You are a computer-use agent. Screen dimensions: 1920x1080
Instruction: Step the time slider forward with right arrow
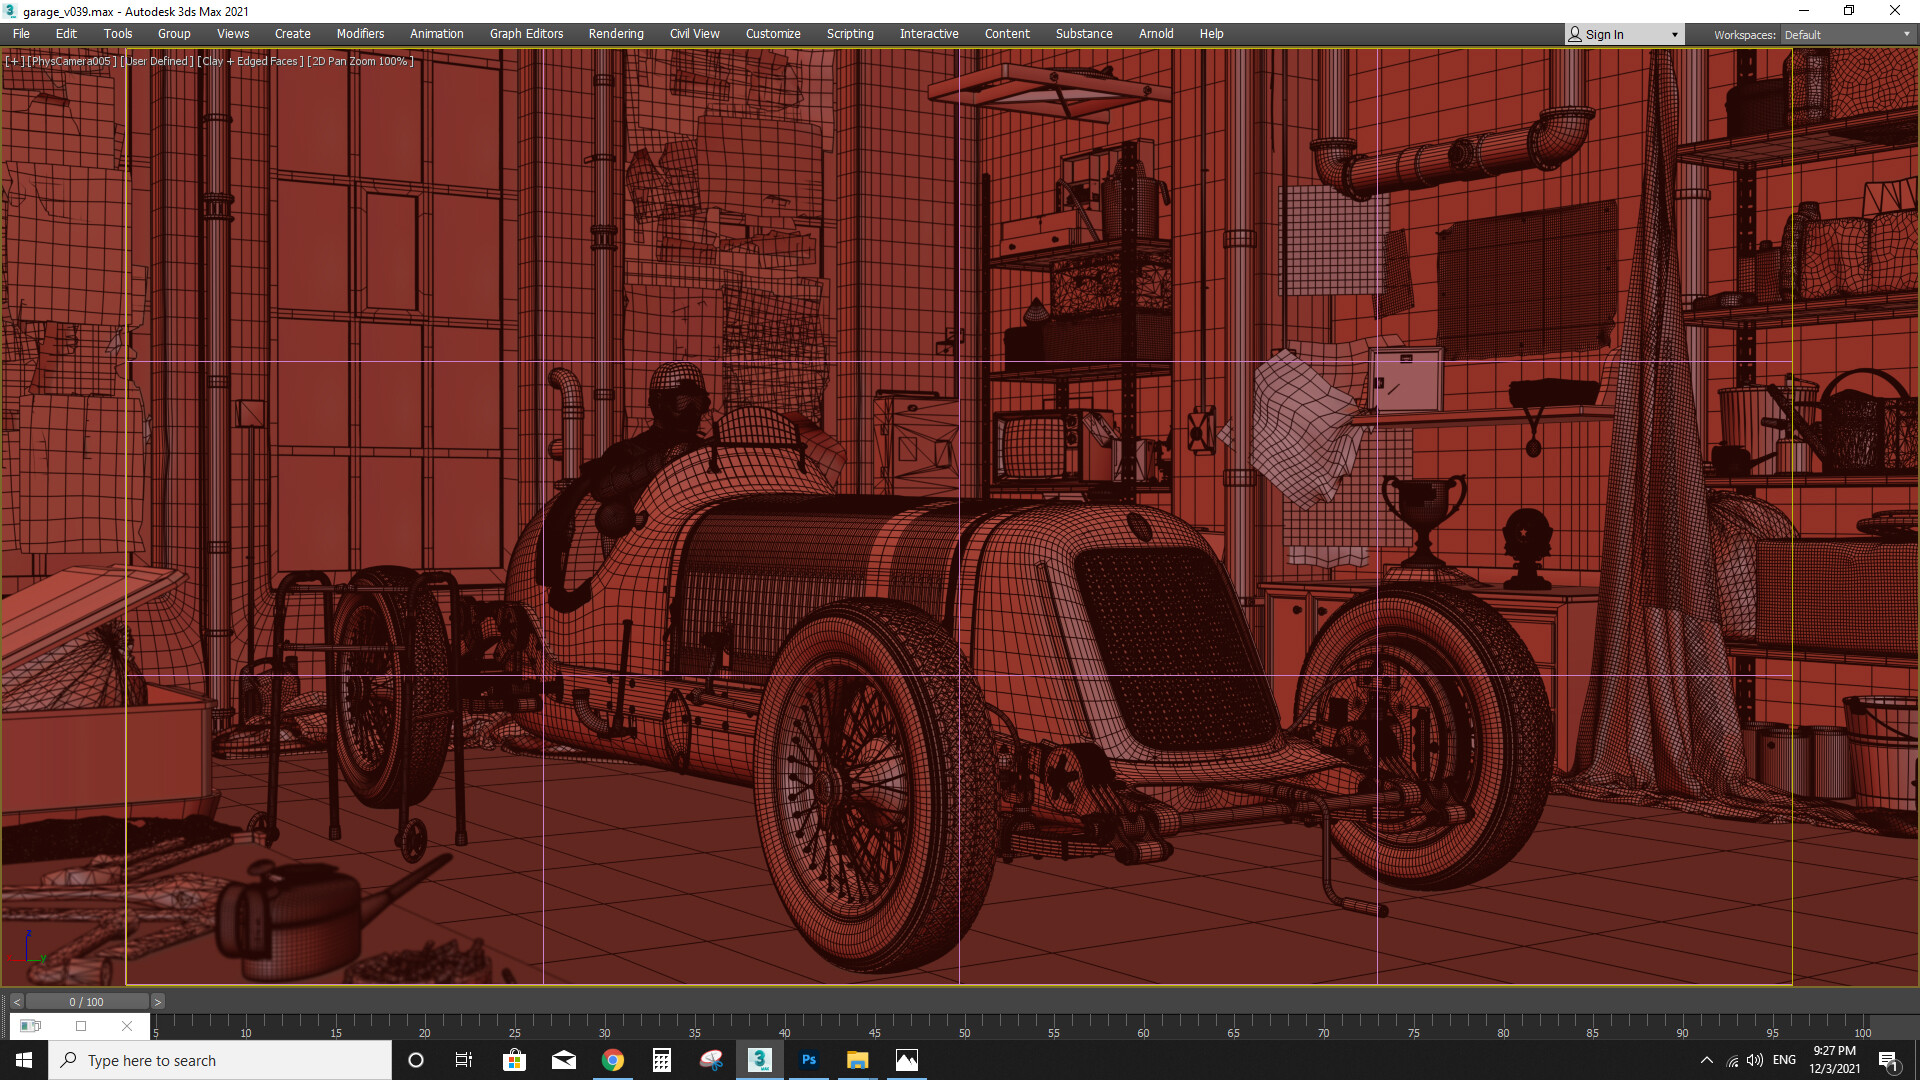tap(157, 1002)
